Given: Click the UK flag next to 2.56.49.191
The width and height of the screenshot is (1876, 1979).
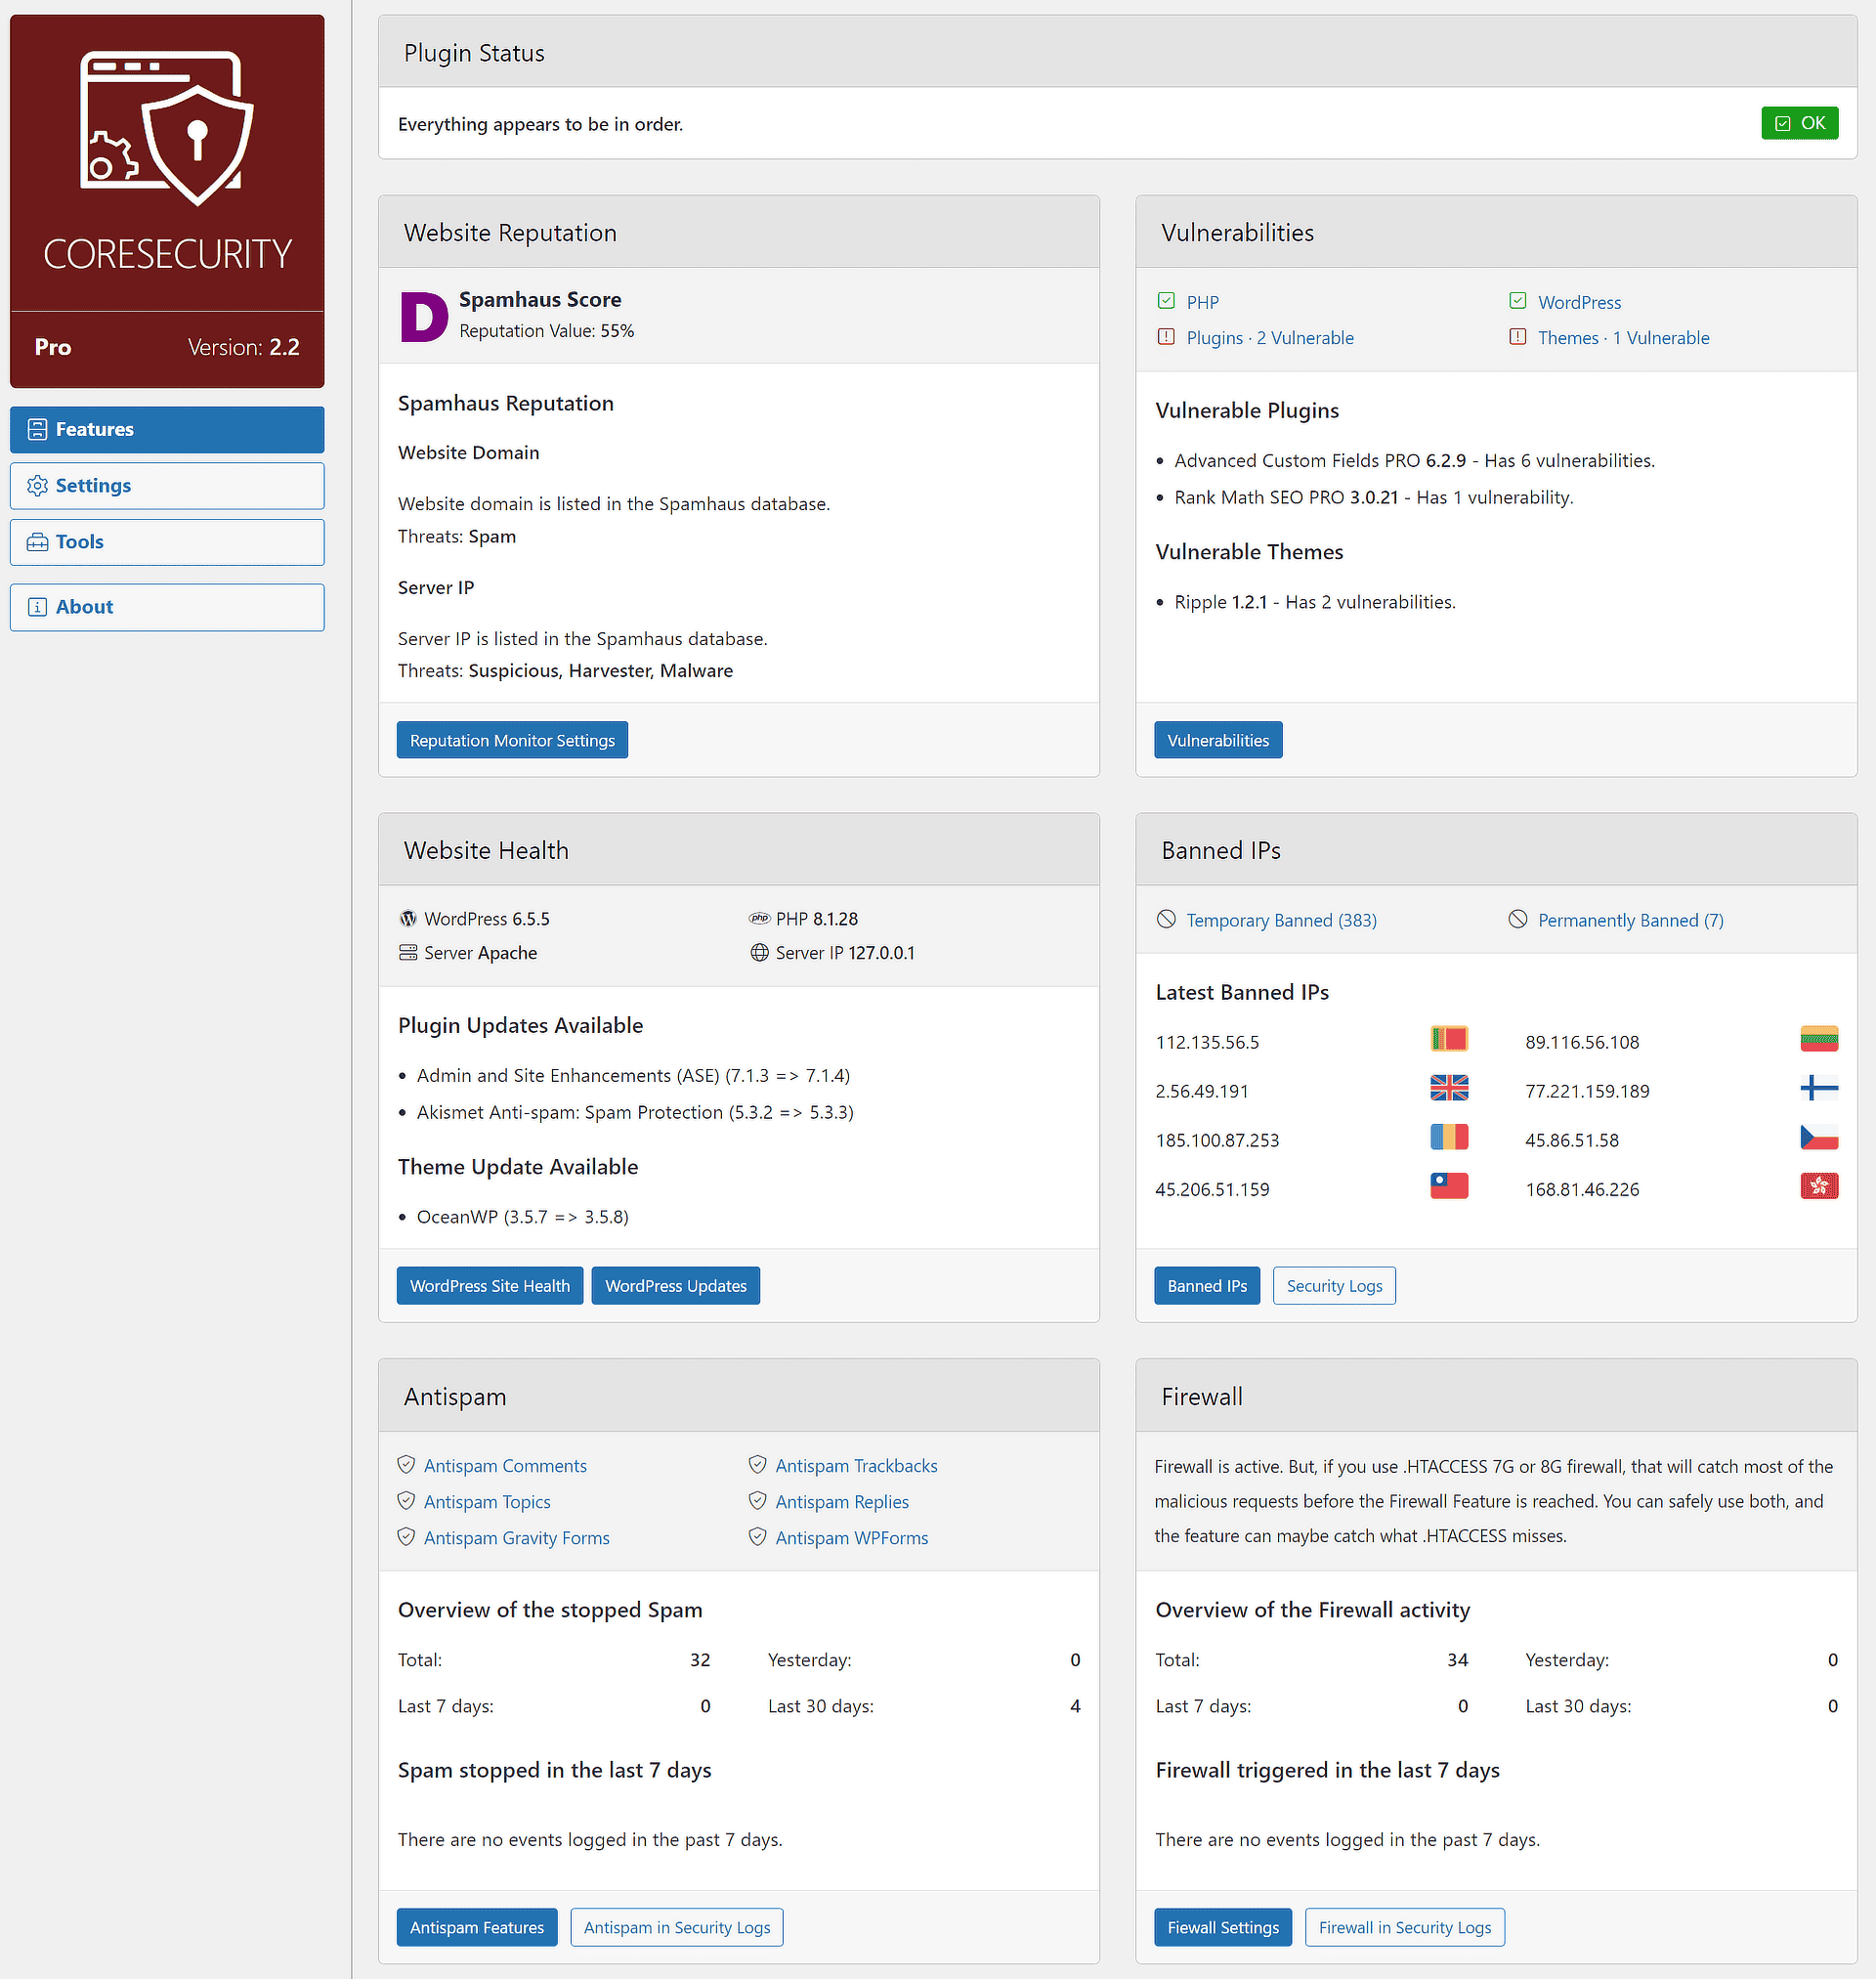Looking at the screenshot, I should click(x=1448, y=1088).
